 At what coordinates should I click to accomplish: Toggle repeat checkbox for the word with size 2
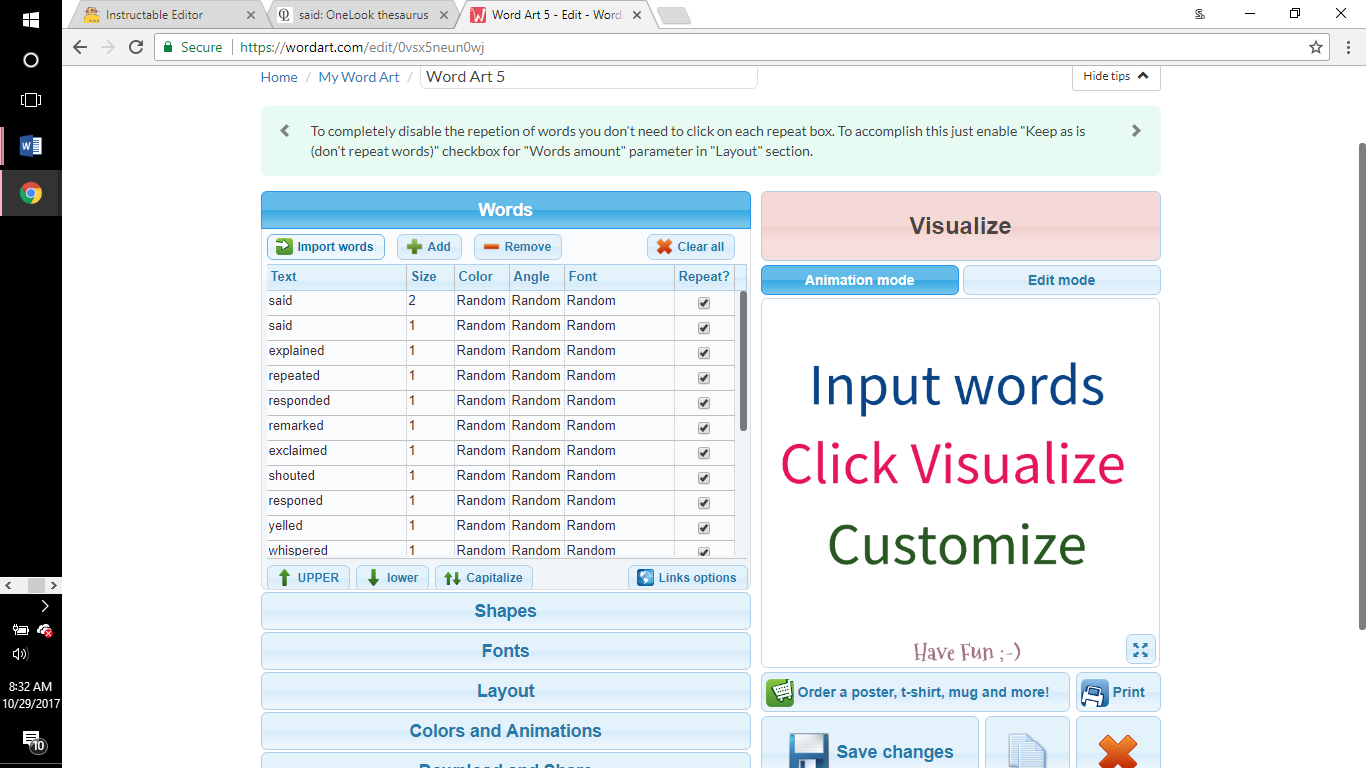(704, 303)
